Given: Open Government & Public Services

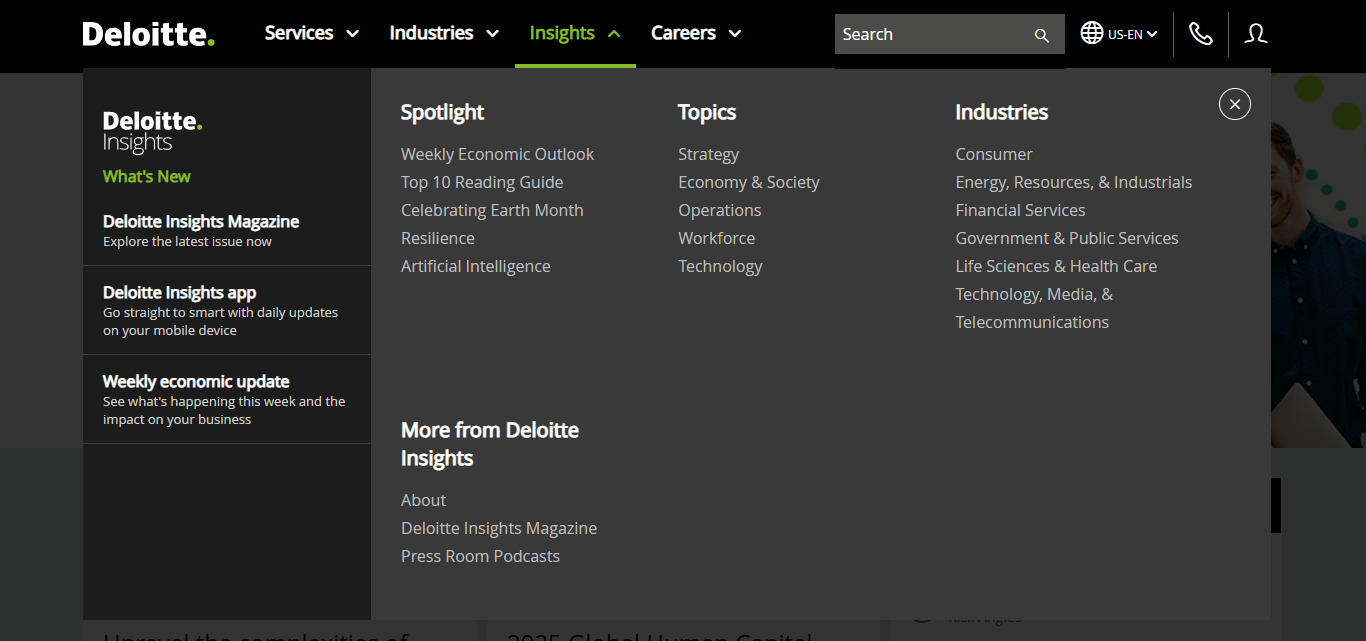Looking at the screenshot, I should click(1067, 238).
